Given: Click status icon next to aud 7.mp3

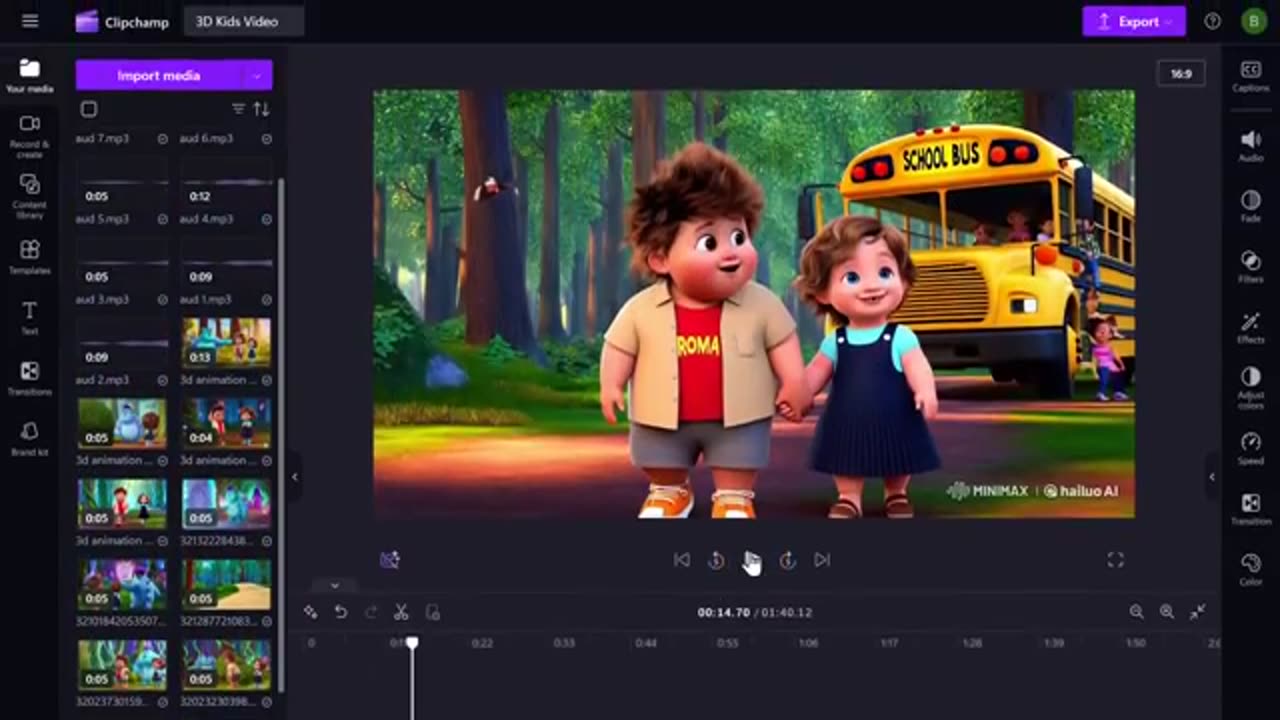Looking at the screenshot, I should tap(162, 139).
